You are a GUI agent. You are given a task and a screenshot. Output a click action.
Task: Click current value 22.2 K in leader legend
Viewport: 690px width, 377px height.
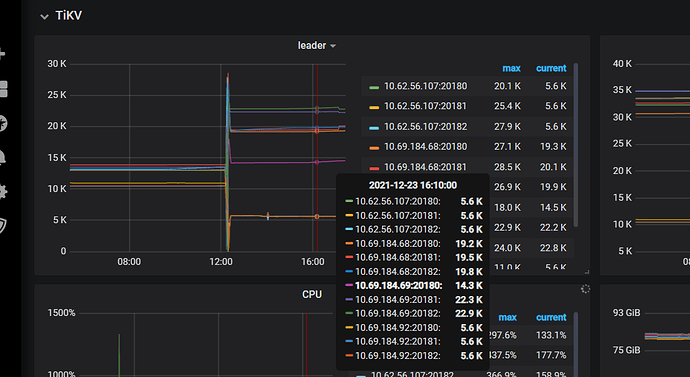click(x=553, y=228)
